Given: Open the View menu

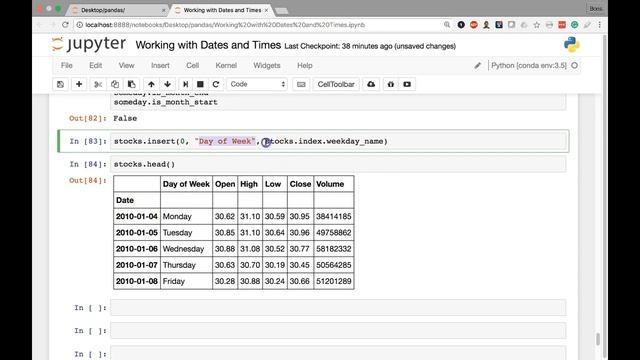Looking at the screenshot, I should tap(126, 65).
